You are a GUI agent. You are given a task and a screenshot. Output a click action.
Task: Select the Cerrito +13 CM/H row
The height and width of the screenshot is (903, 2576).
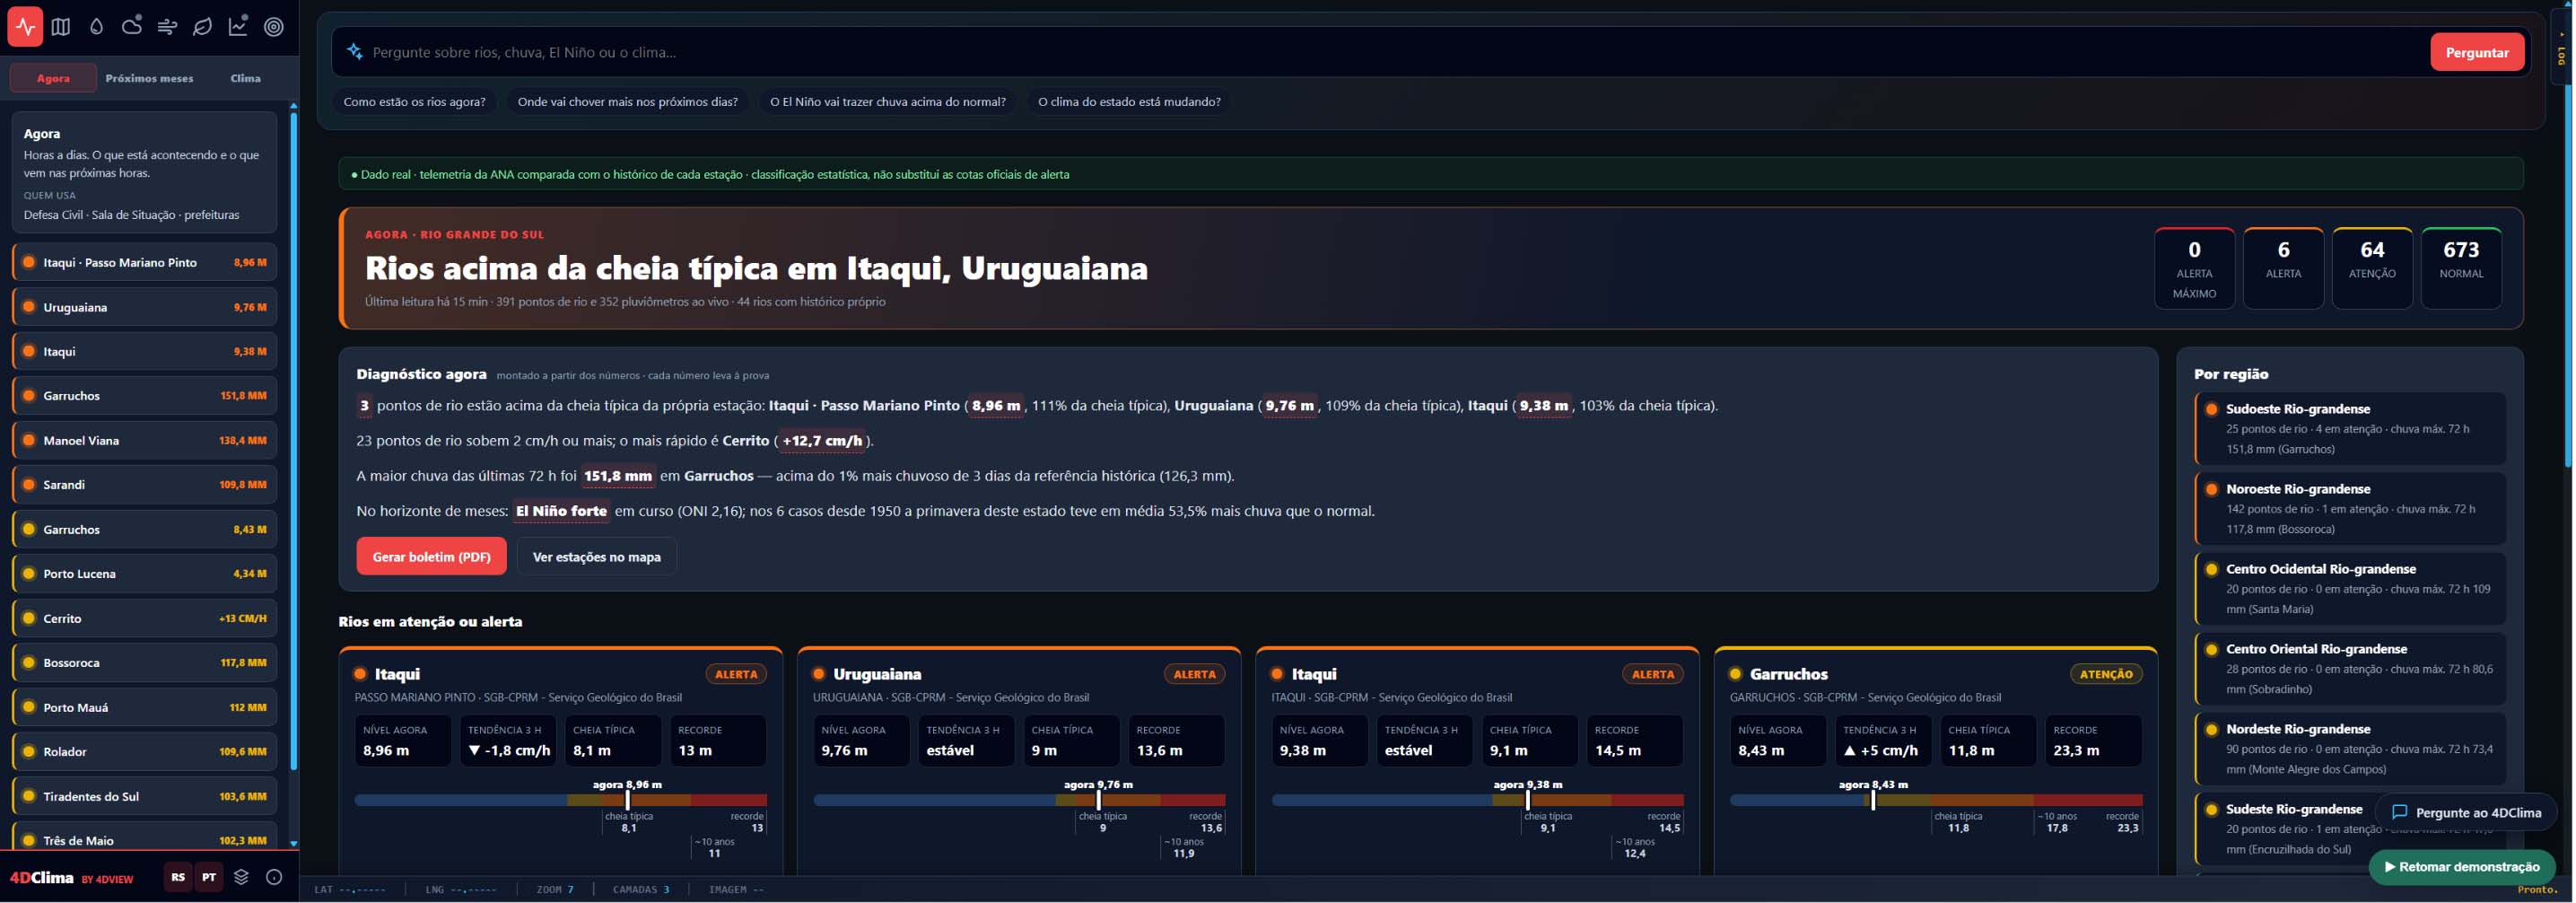[x=144, y=618]
